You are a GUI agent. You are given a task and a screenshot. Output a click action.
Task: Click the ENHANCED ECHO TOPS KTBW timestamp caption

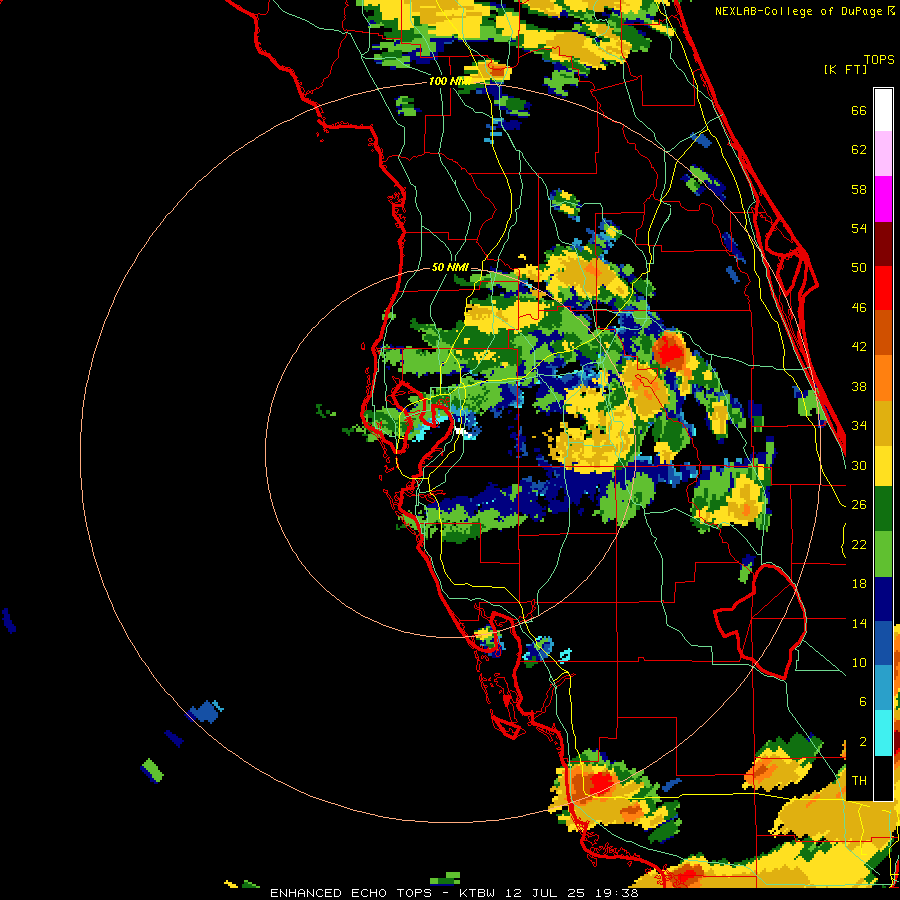coord(454,893)
